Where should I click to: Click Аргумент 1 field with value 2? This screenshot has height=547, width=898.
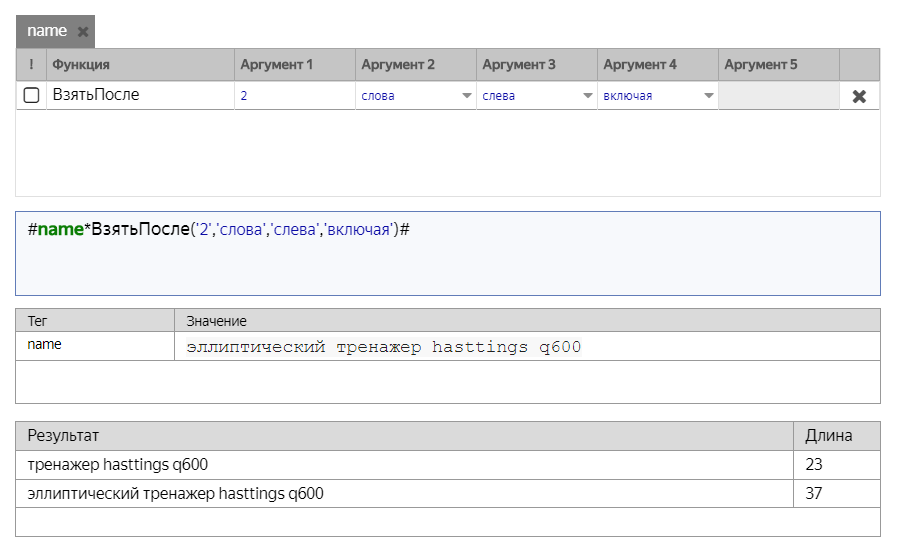point(294,96)
